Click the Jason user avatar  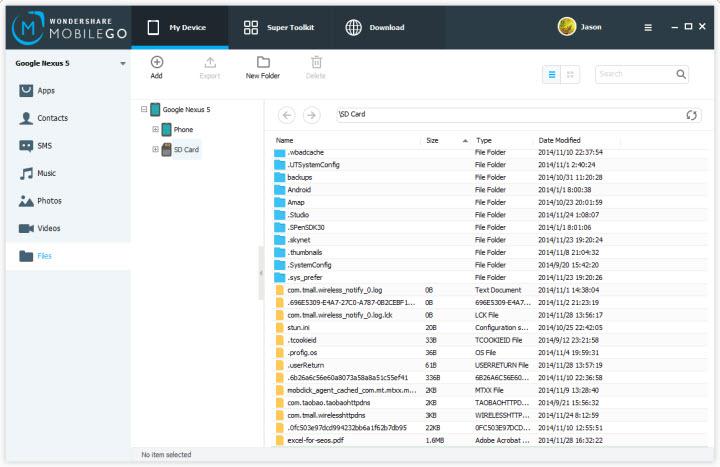click(x=567, y=27)
